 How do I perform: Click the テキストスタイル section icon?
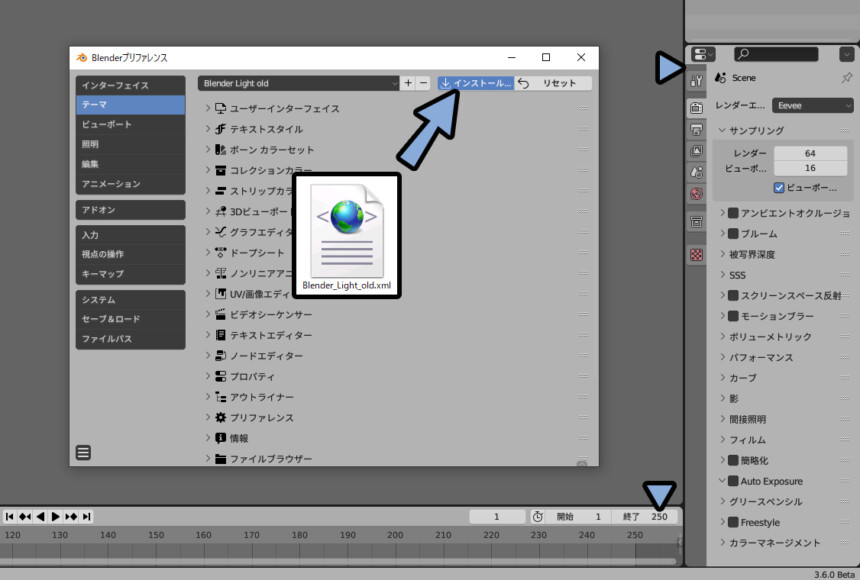(x=220, y=129)
